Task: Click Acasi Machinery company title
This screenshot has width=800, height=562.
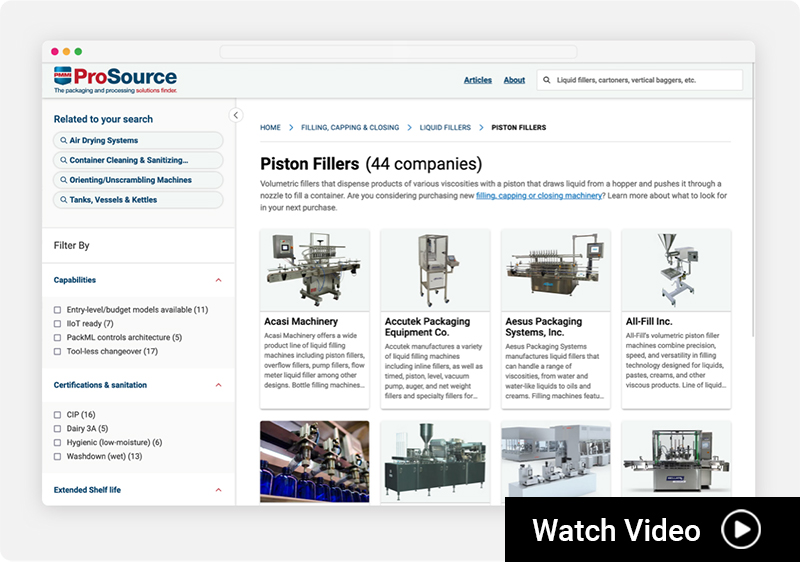Action: point(301,322)
